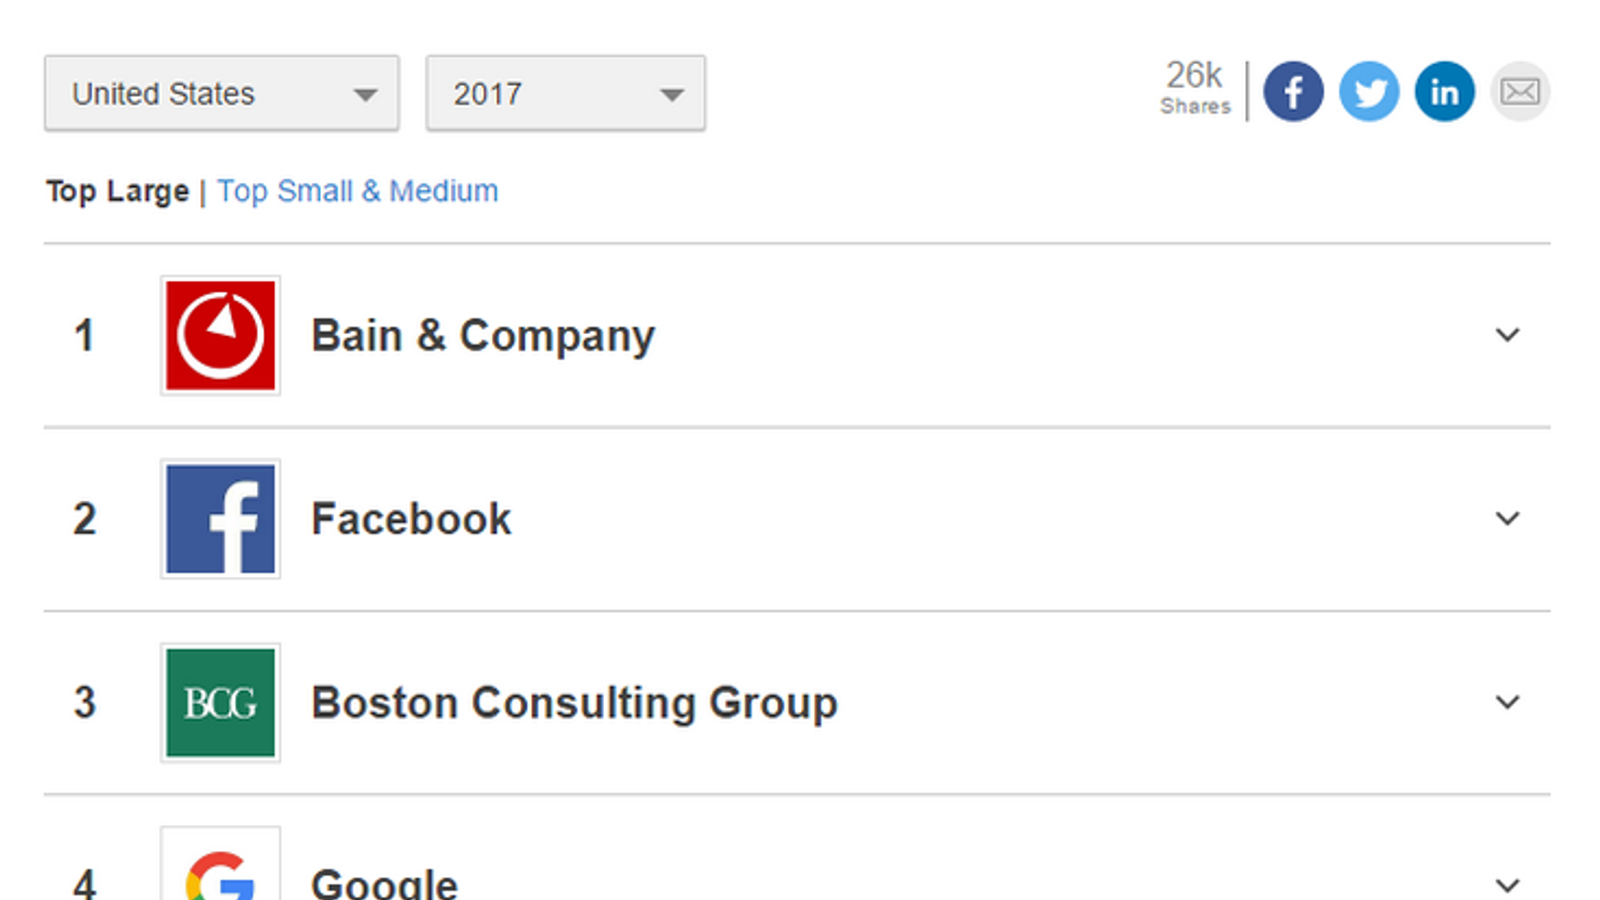The height and width of the screenshot is (900, 1600).
Task: Open the Boston Consulting Group name
Action: pos(574,703)
